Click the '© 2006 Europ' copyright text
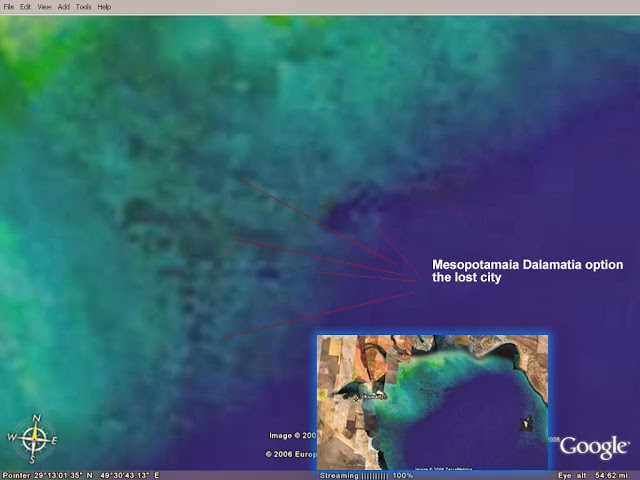640x480 pixels. [291, 454]
